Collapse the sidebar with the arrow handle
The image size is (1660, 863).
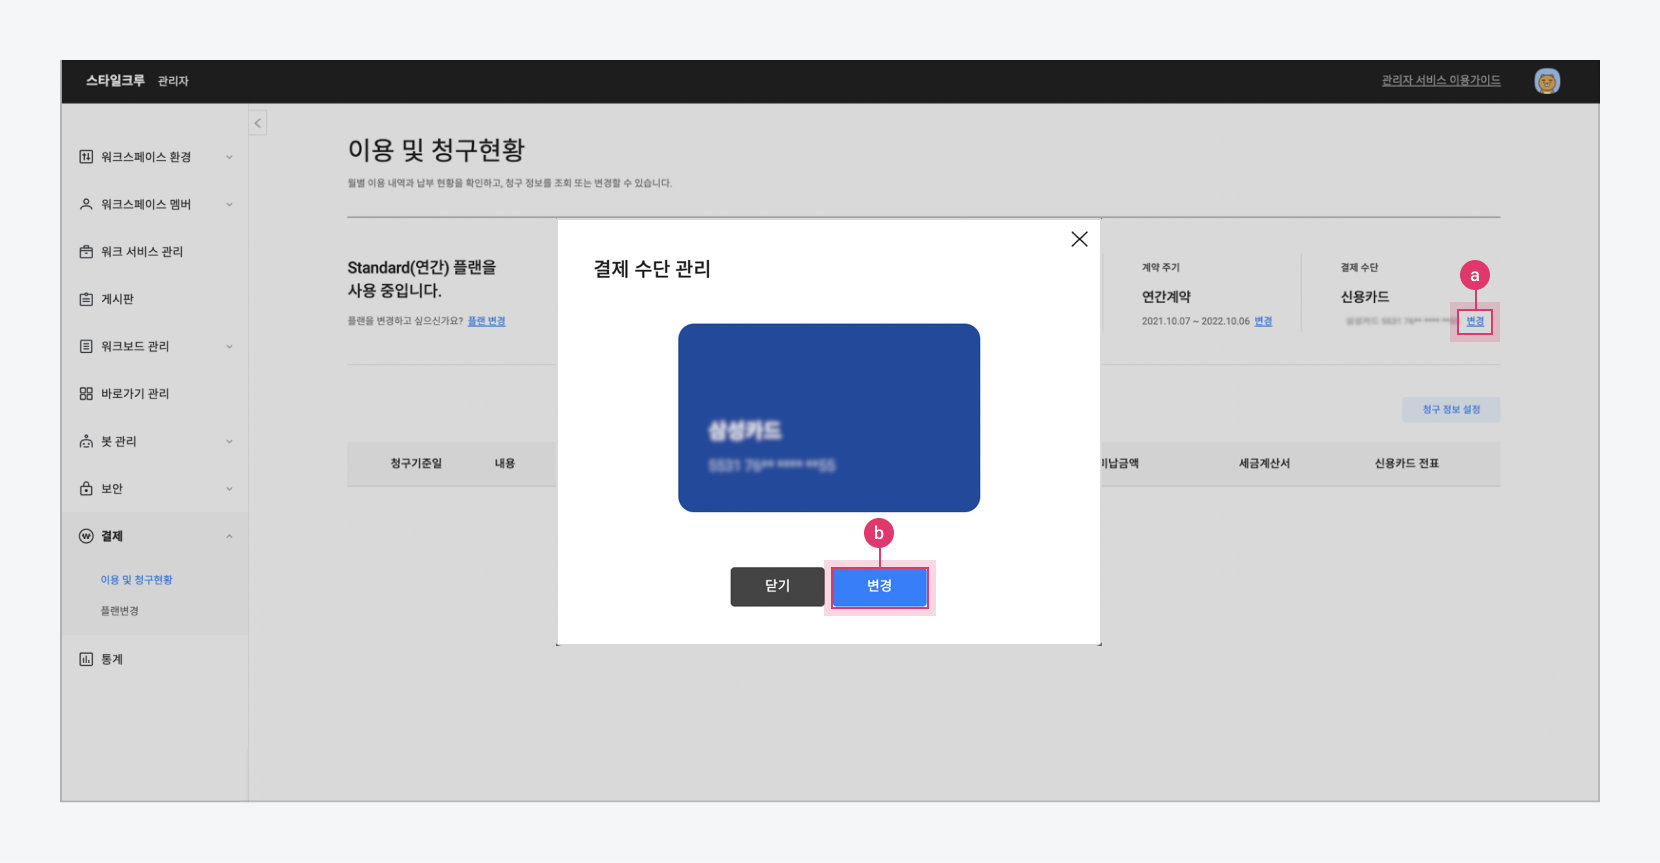coord(258,123)
